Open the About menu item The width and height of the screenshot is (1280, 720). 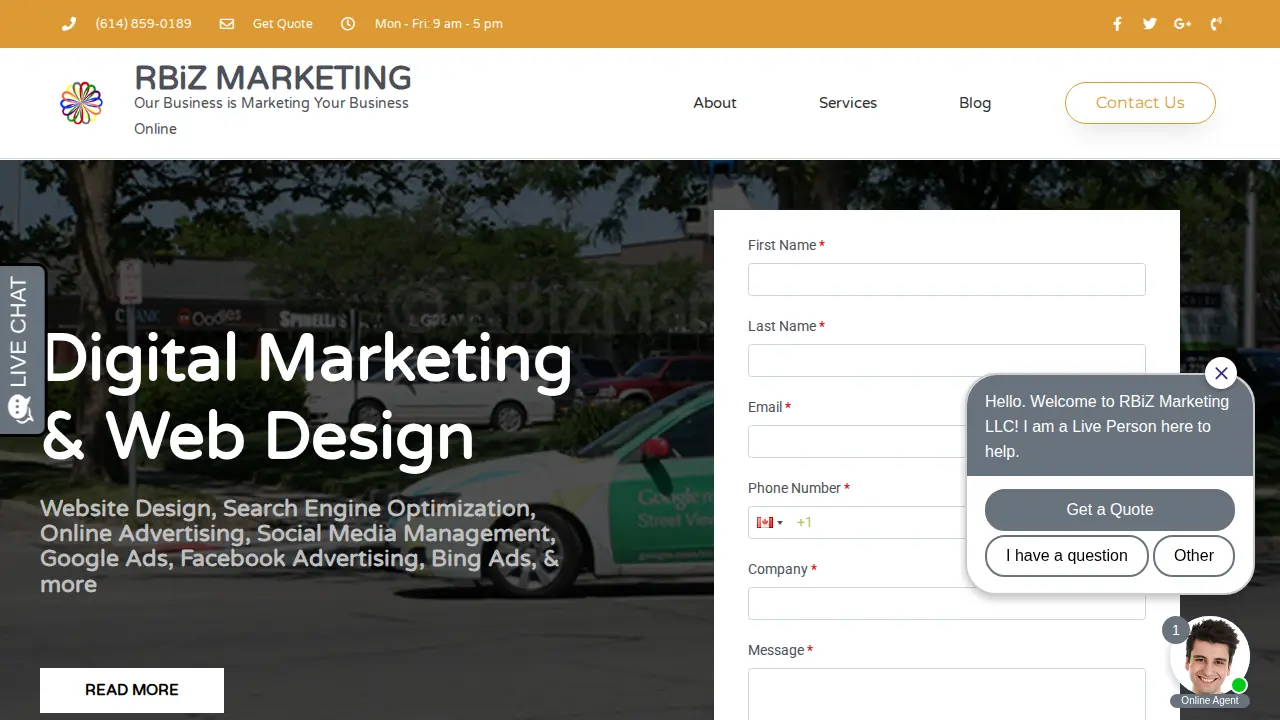715,103
